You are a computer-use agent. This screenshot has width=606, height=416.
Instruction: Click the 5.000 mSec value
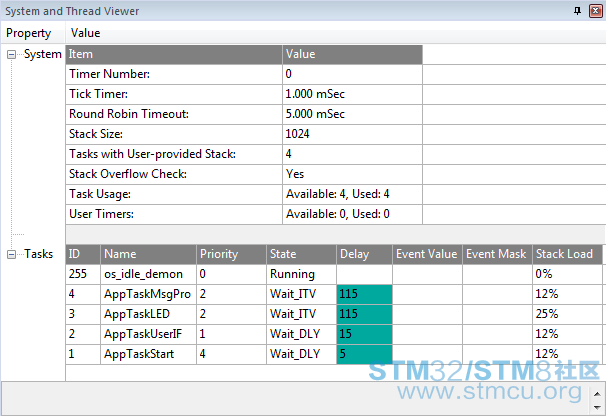[x=315, y=114]
